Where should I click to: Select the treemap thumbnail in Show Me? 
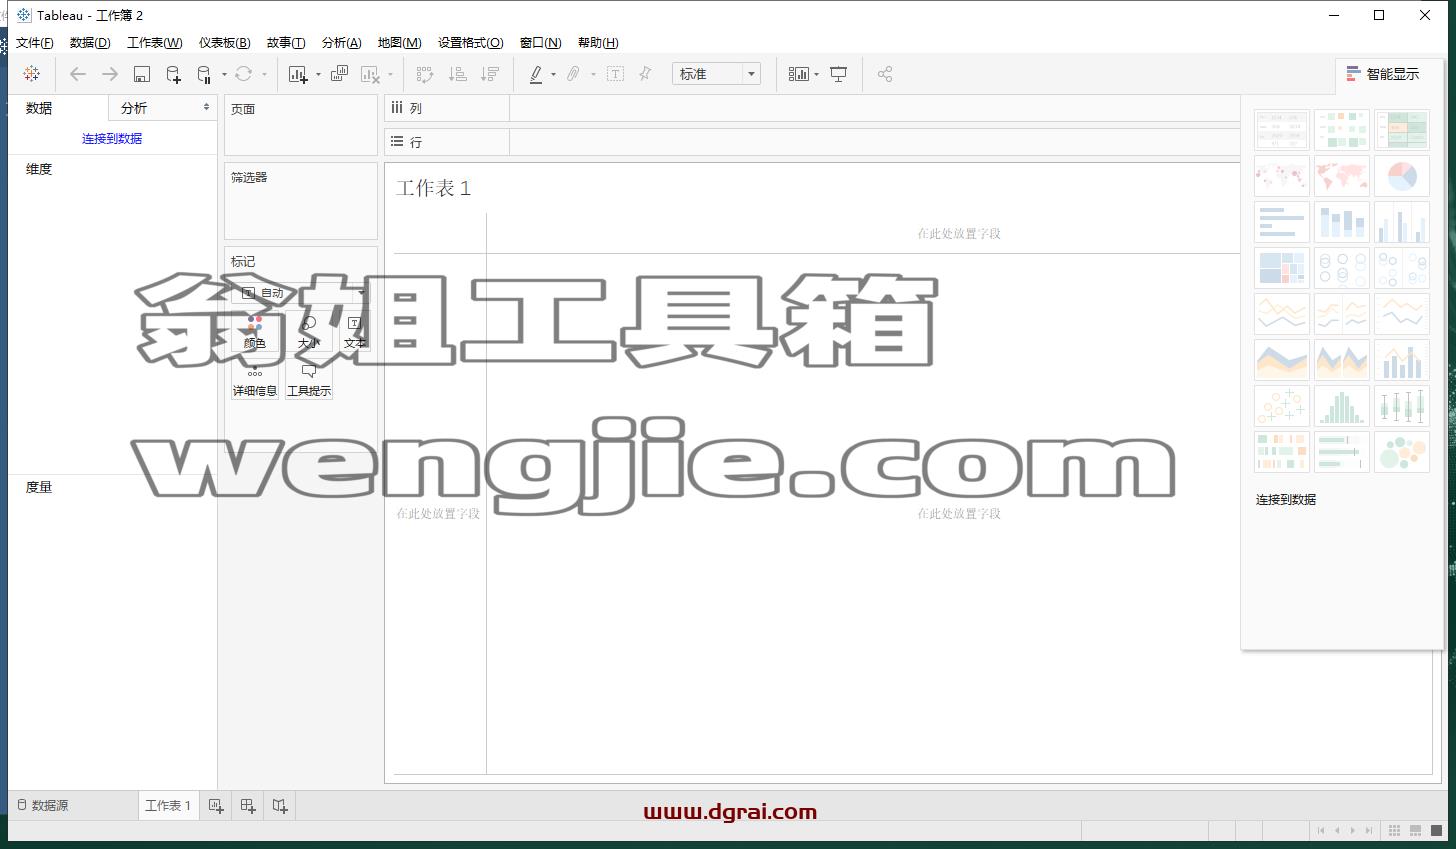[1281, 268]
